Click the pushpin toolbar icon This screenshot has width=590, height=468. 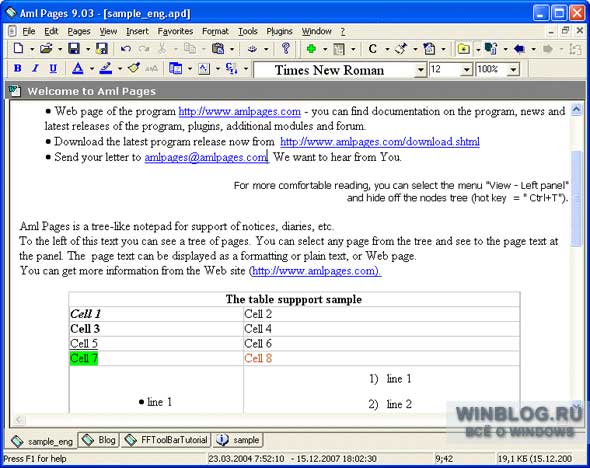401,49
